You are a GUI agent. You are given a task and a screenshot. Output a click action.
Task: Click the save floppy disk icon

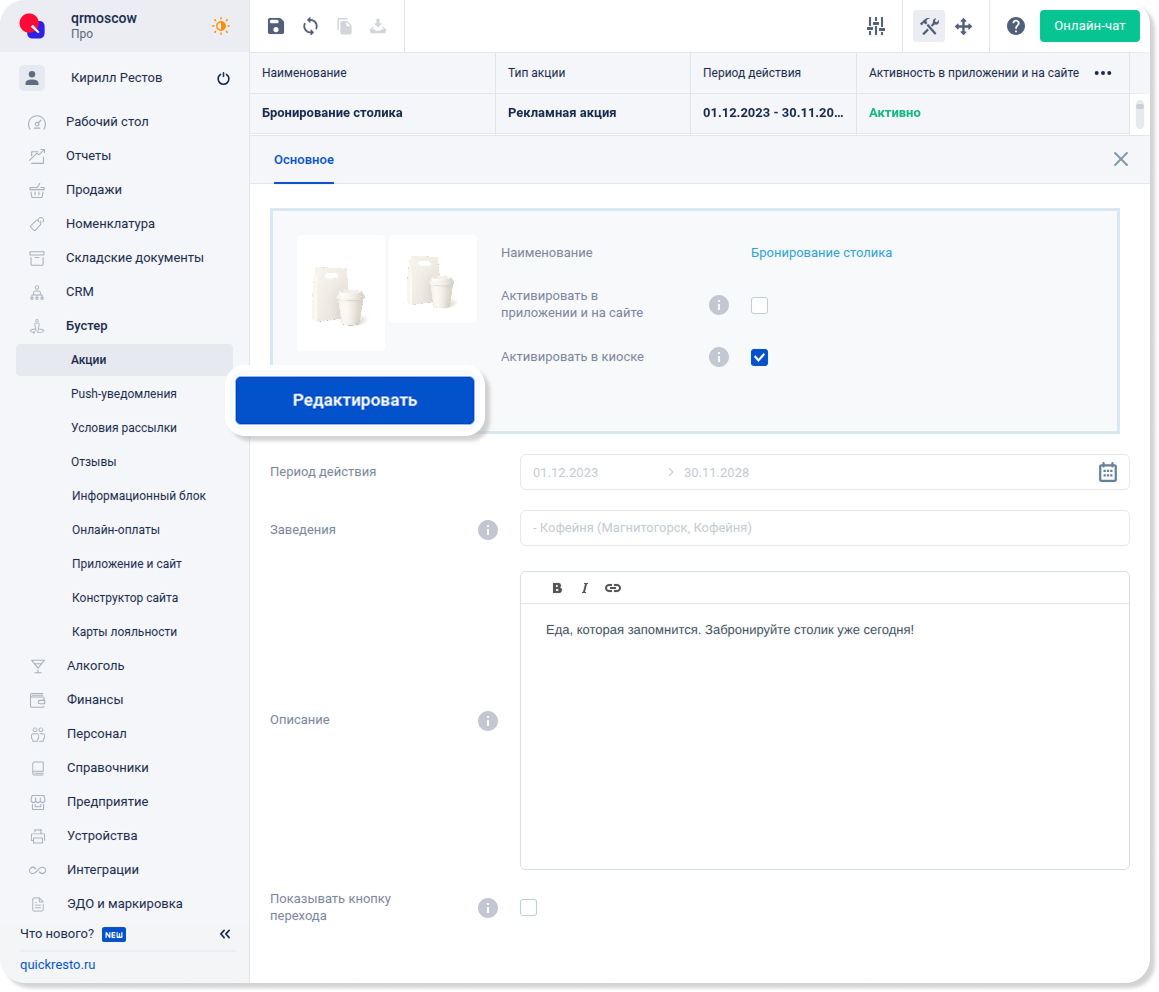click(x=276, y=27)
